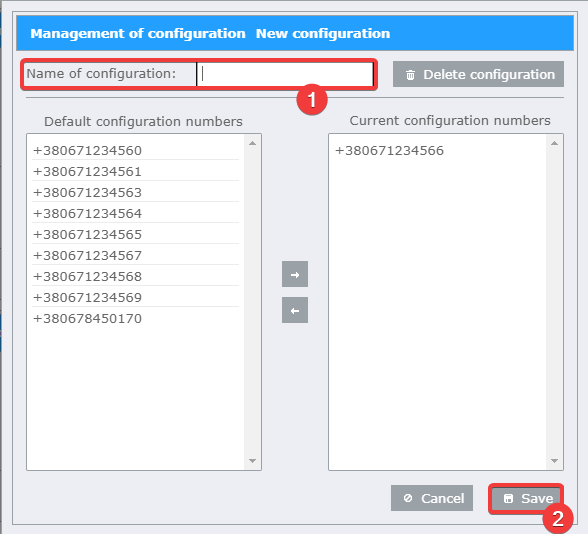Pick +380671234563 from default numbers
Screen dimensions: 588x534
coord(135,192)
